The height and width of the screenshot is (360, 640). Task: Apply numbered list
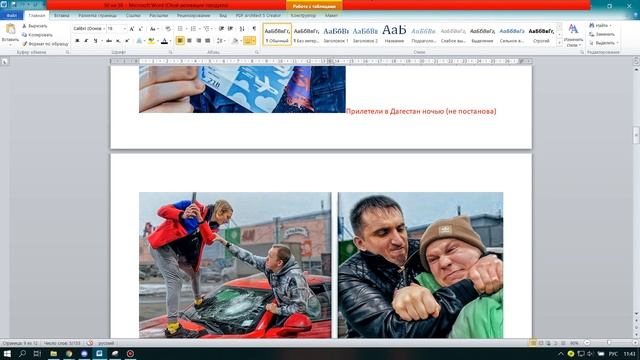[194, 29]
